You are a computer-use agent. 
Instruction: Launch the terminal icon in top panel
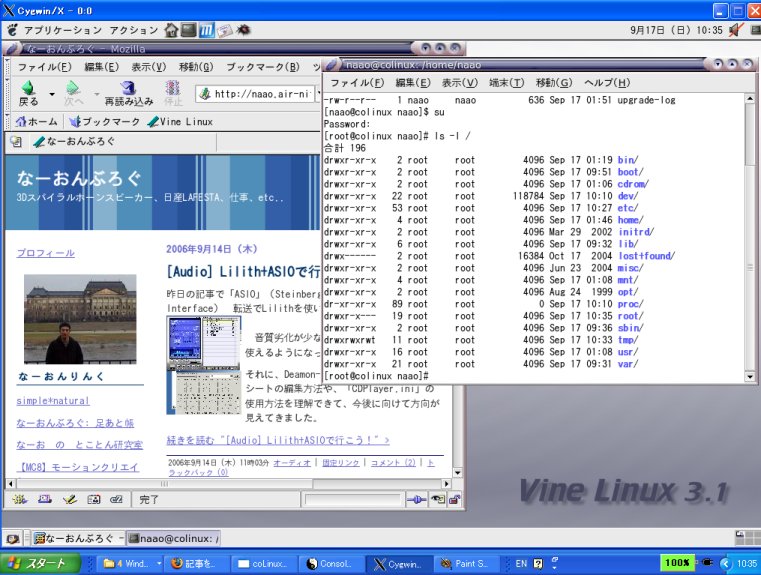point(188,30)
